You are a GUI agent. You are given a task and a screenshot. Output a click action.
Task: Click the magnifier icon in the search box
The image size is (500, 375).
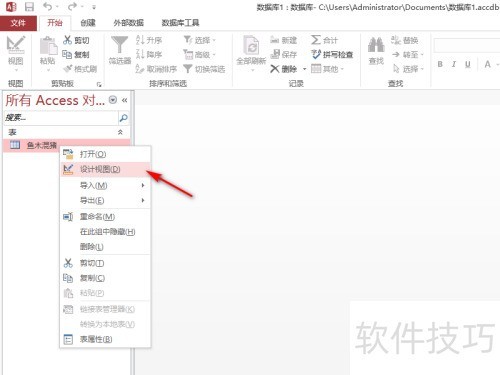click(123, 118)
